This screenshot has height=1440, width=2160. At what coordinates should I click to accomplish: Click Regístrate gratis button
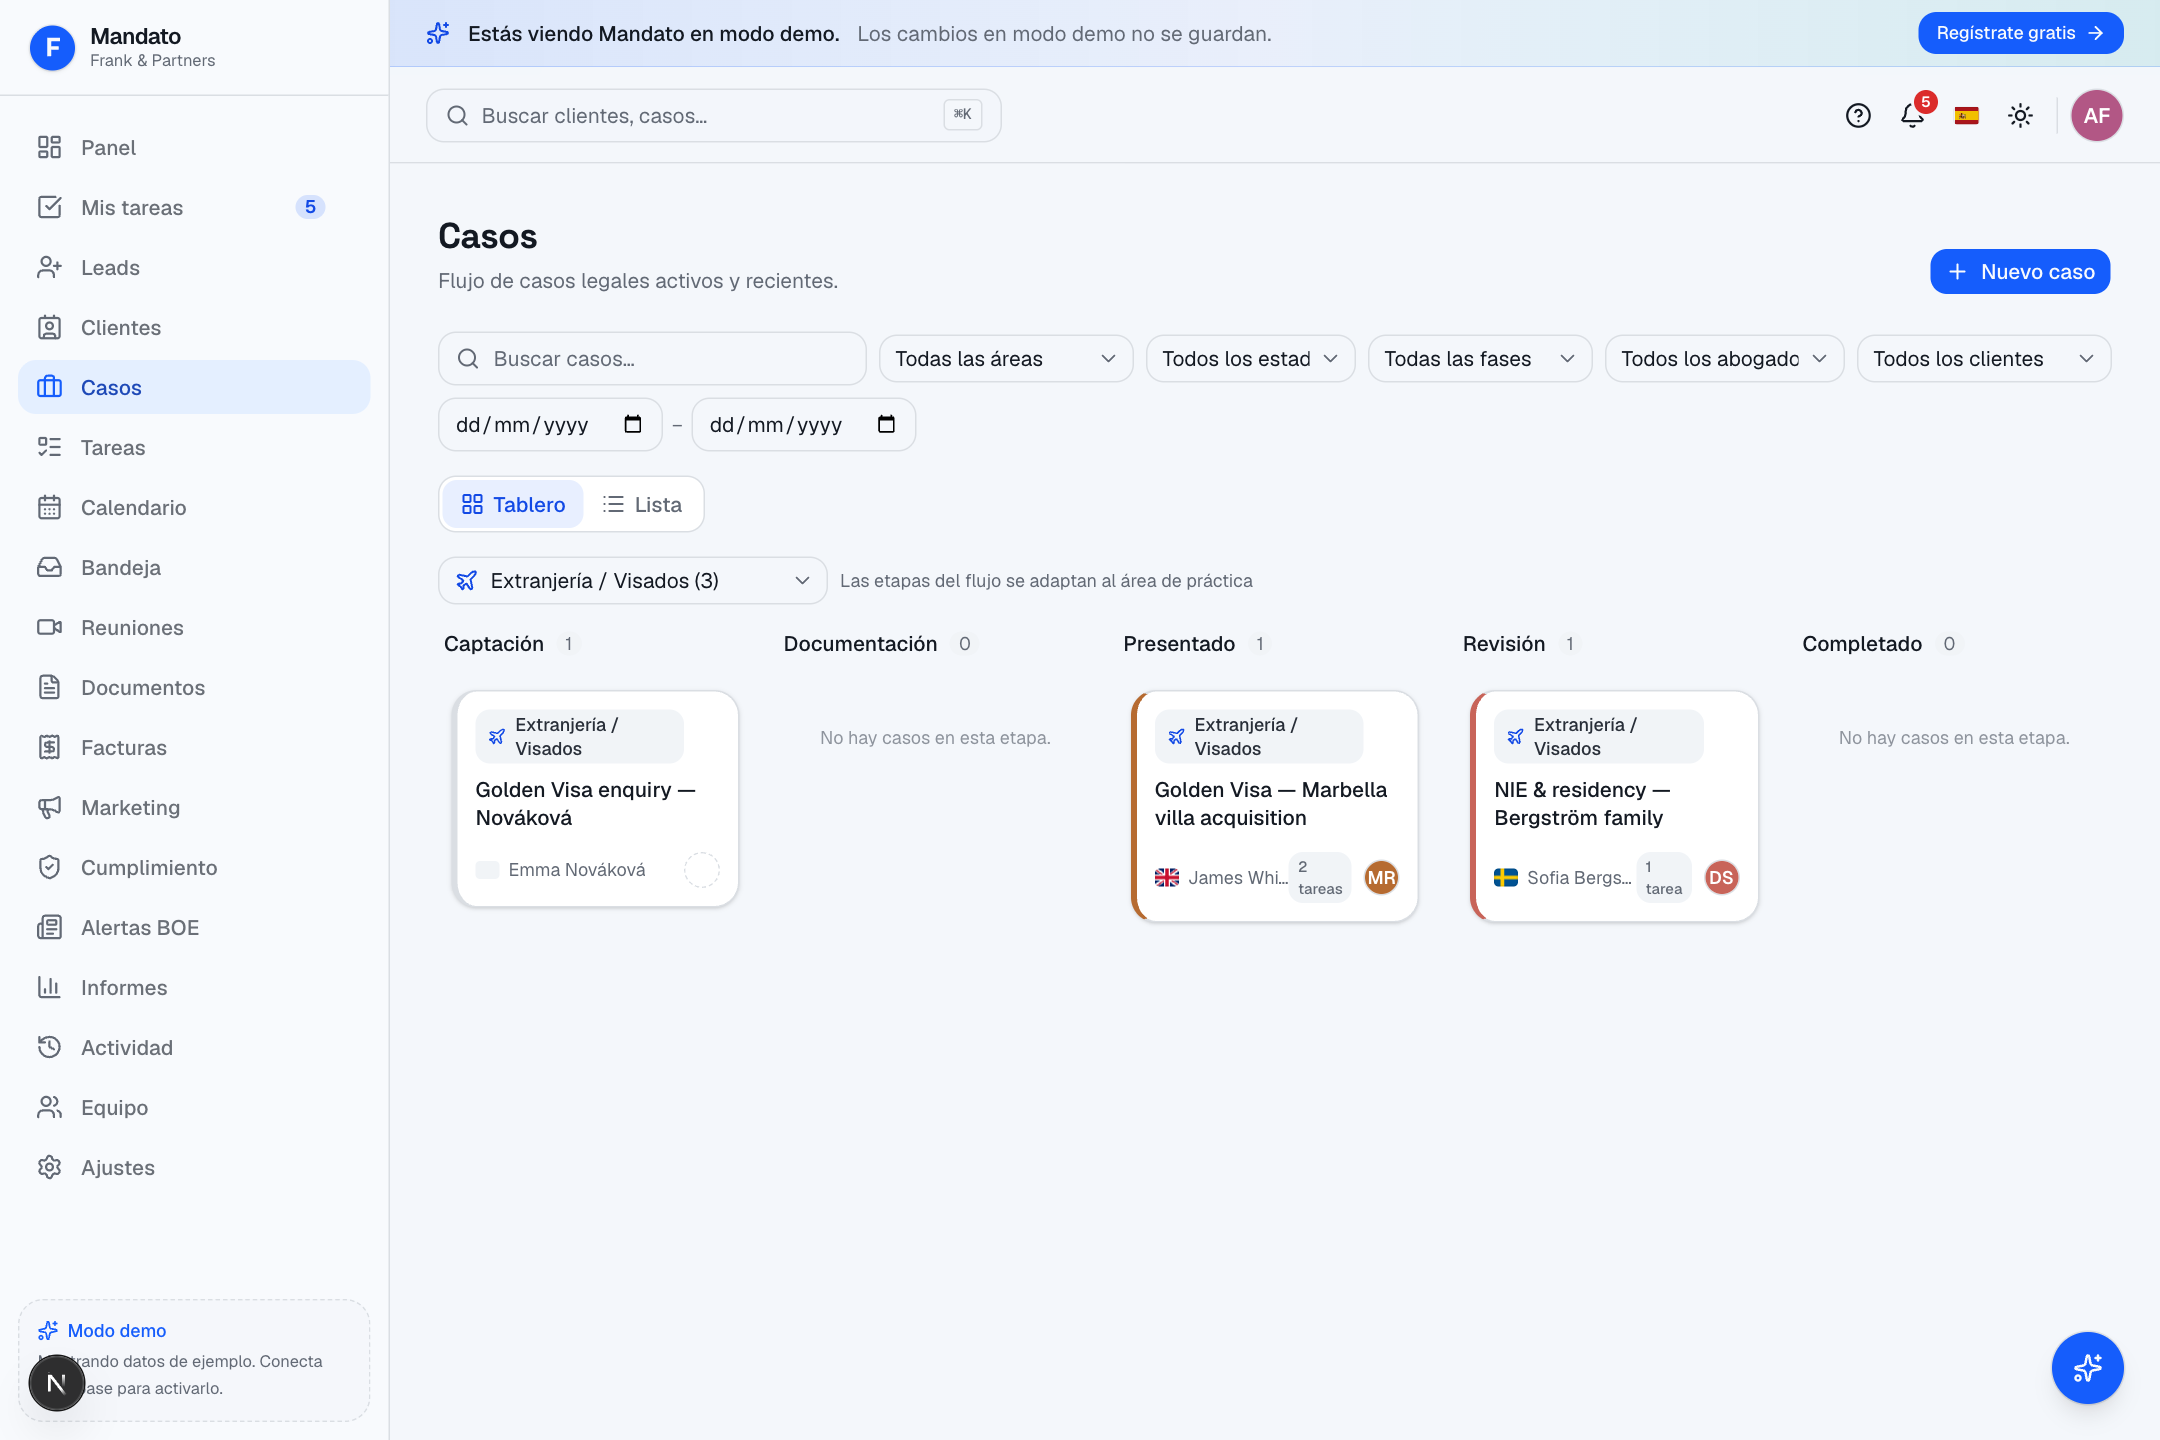pyautogui.click(x=2020, y=33)
